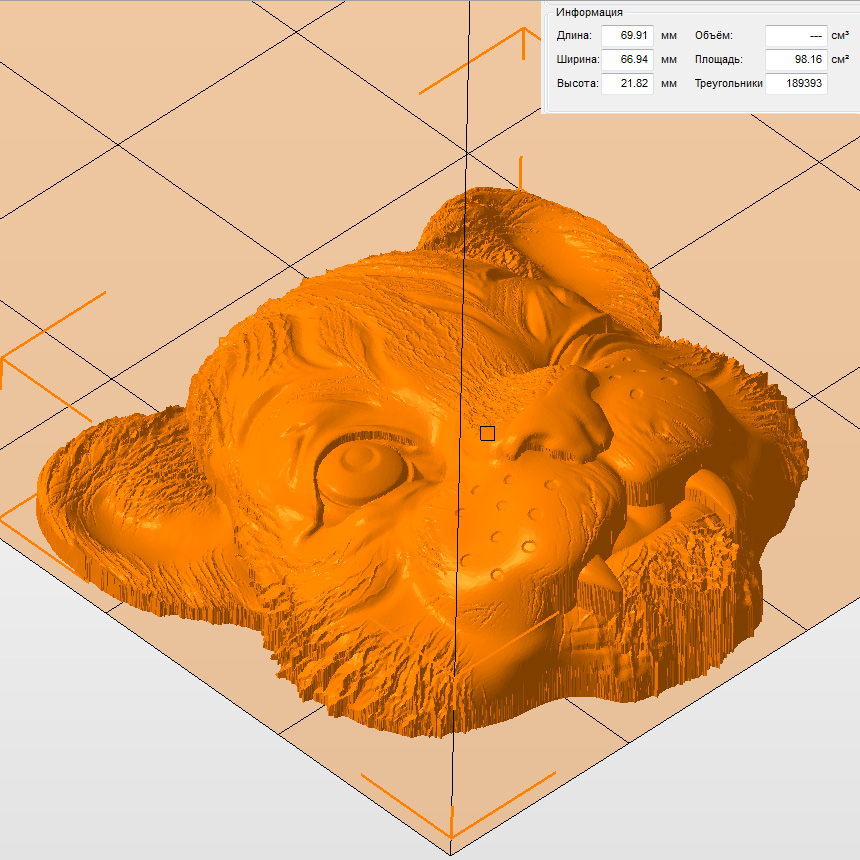Click the orange corner marker at bottom
860x860 pixels.
tap(452, 820)
